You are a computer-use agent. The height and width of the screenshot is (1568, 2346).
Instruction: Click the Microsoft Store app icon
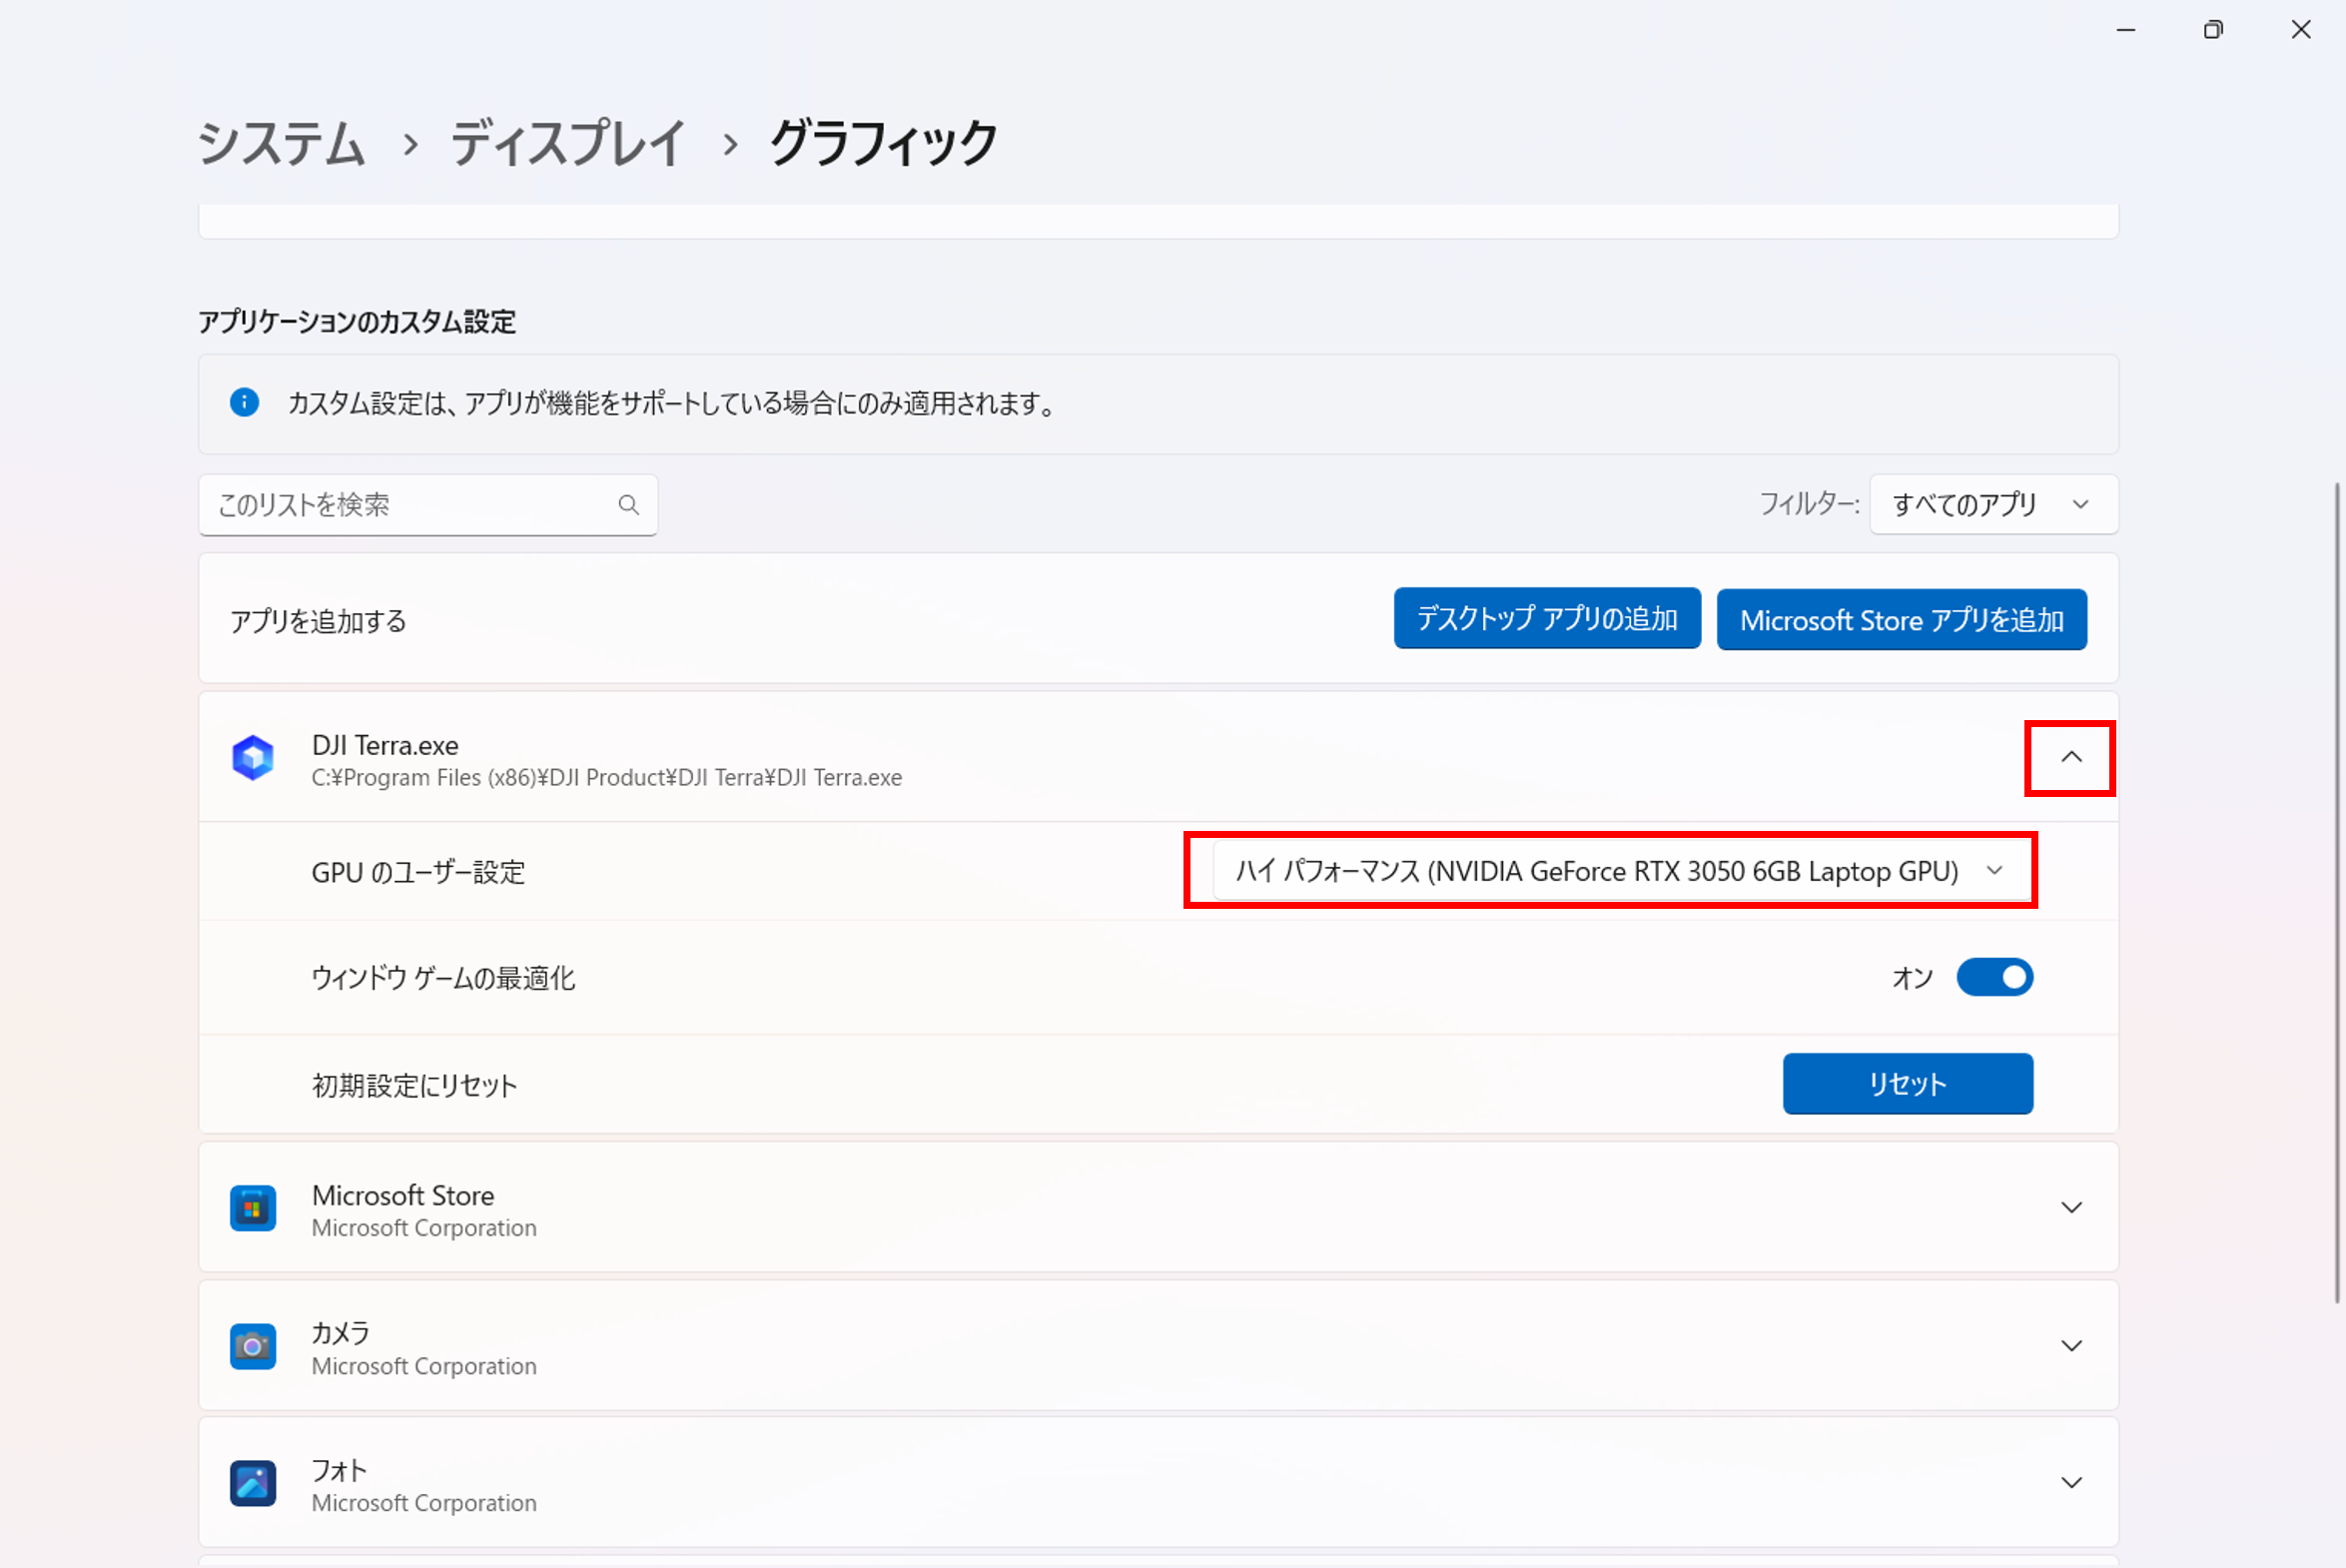point(253,1208)
